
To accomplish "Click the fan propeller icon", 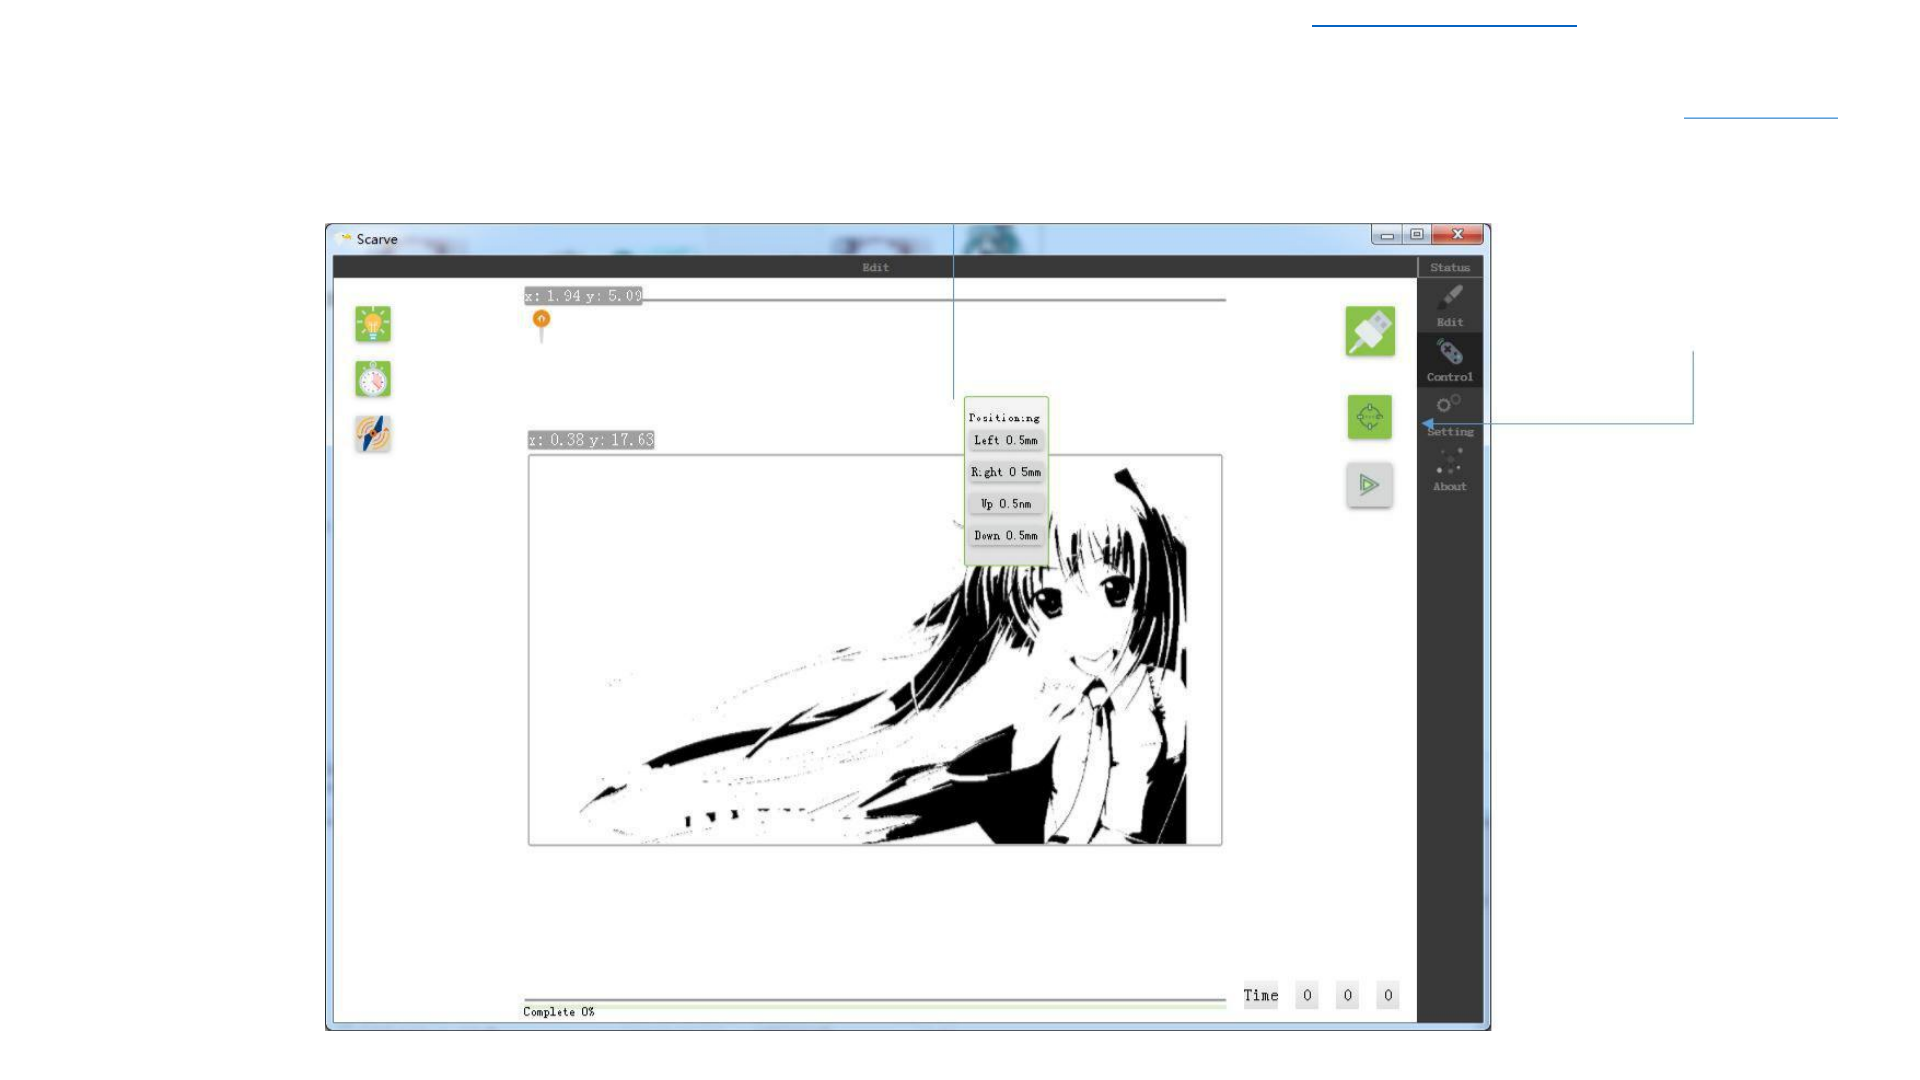I will (x=373, y=434).
